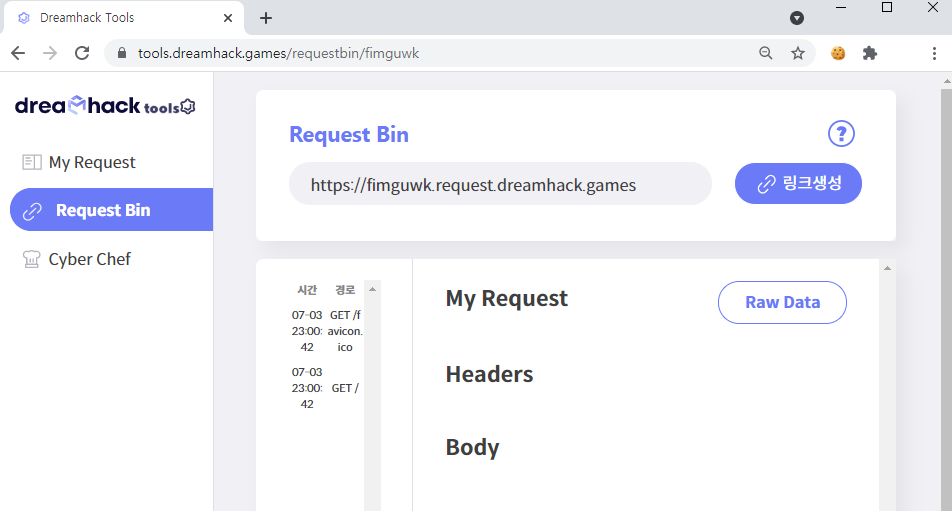Reload the Dreamhack Tools page
Image resolution: width=952 pixels, height=511 pixels.
click(x=82, y=53)
